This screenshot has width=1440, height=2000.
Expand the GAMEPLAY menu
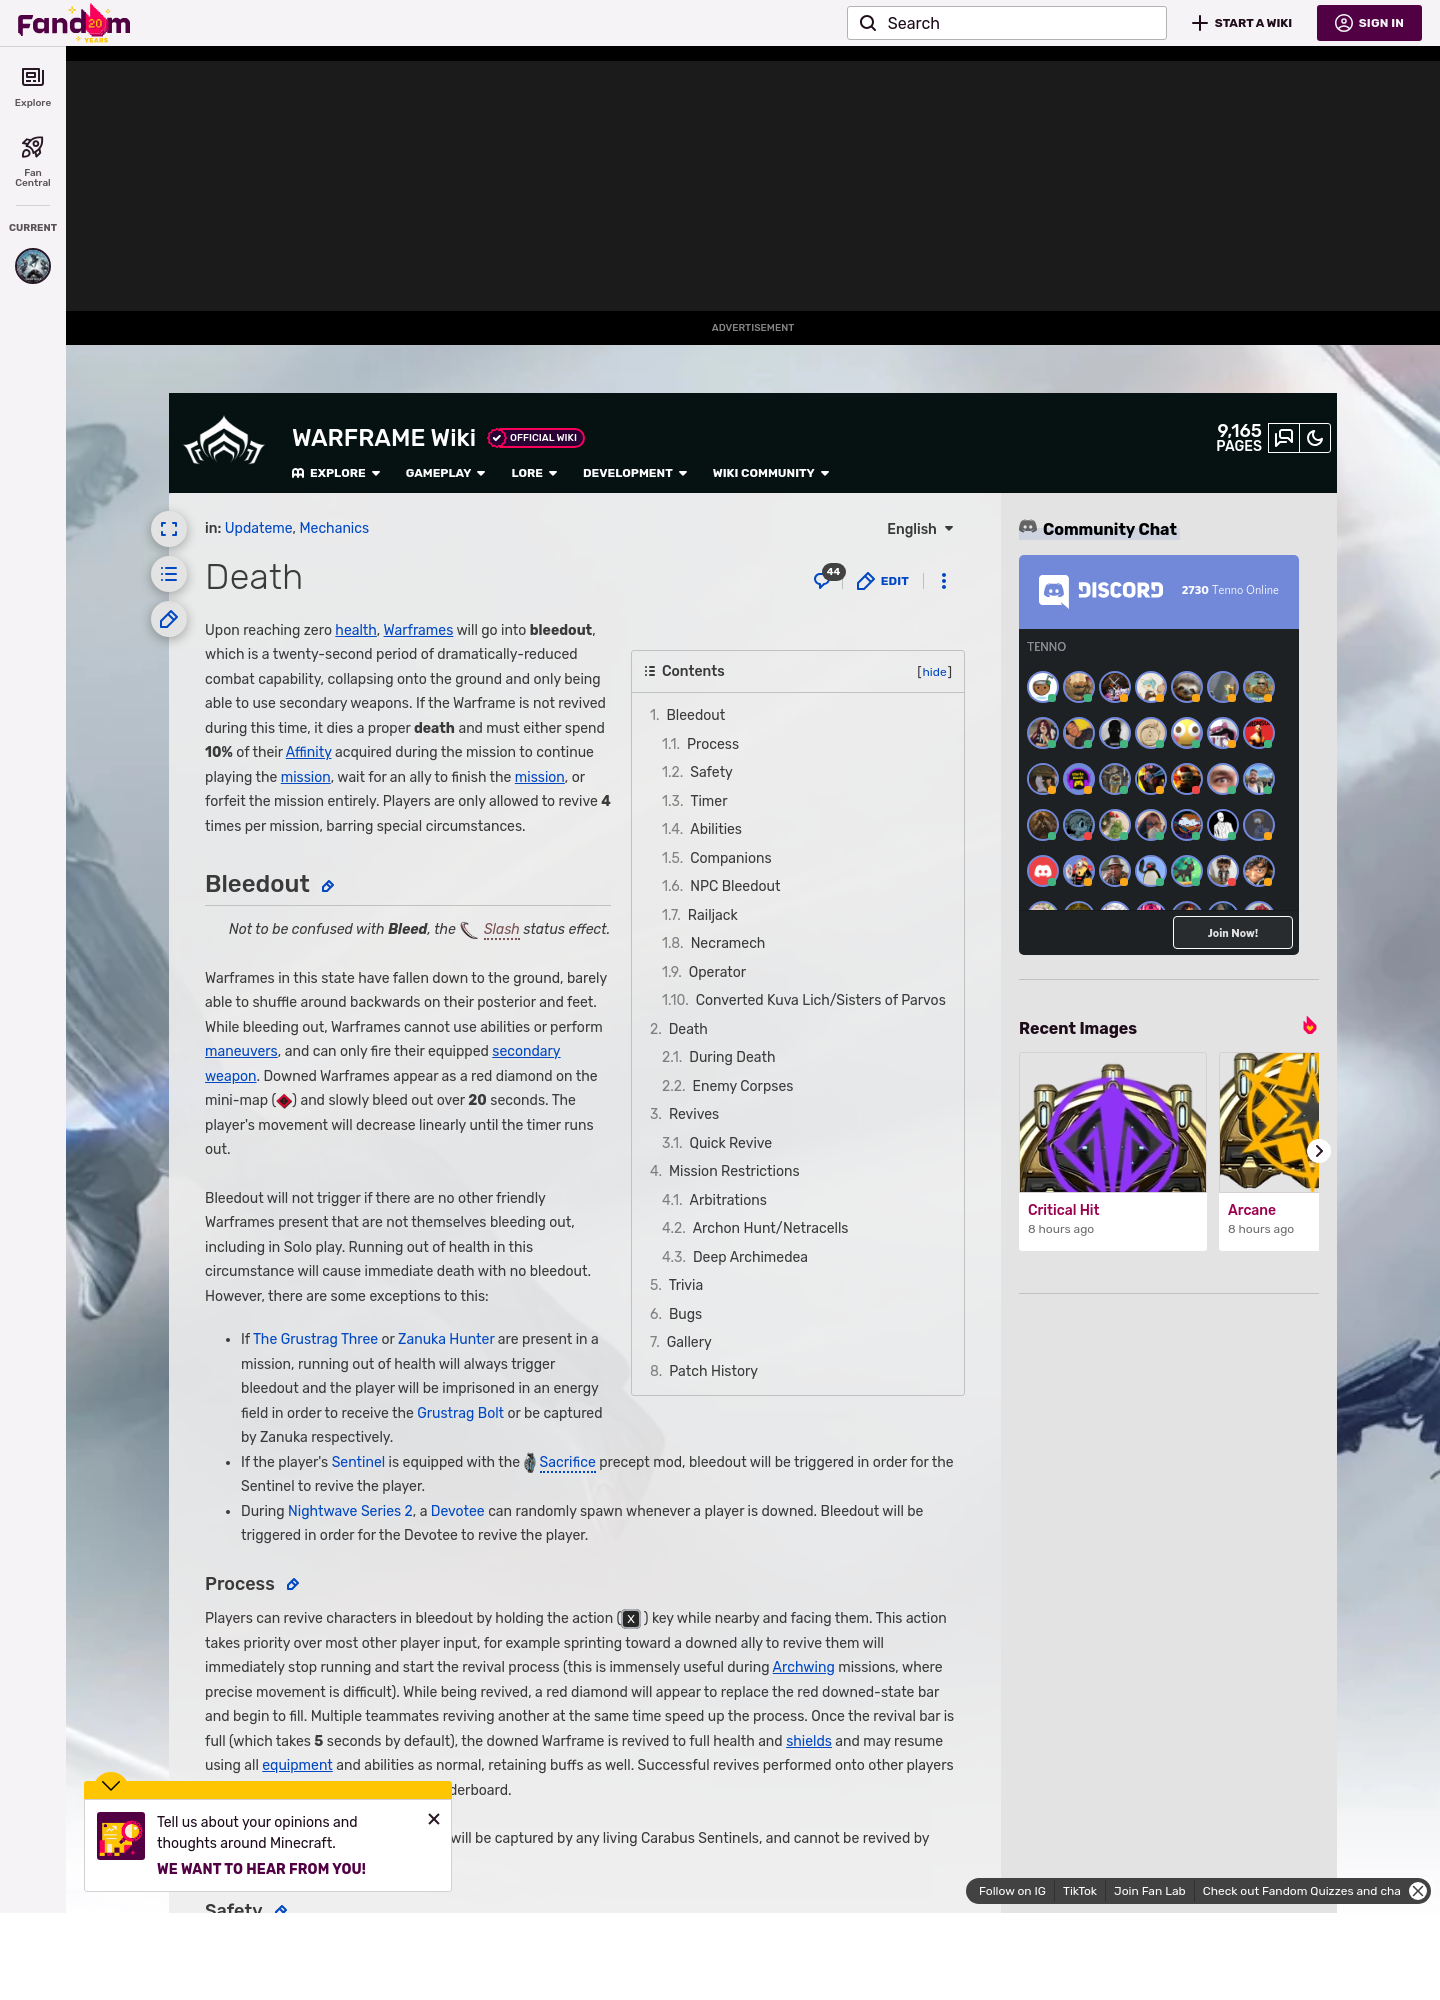(446, 473)
